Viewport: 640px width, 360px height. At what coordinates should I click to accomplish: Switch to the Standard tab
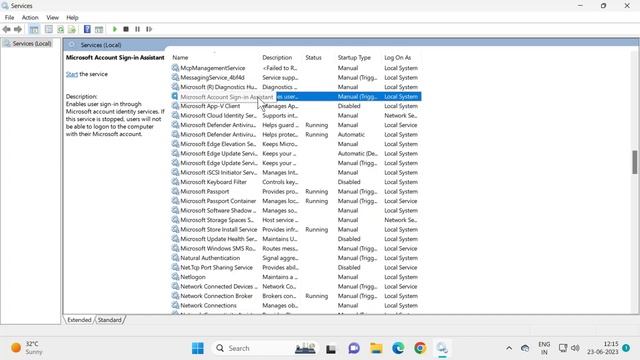pos(109,320)
